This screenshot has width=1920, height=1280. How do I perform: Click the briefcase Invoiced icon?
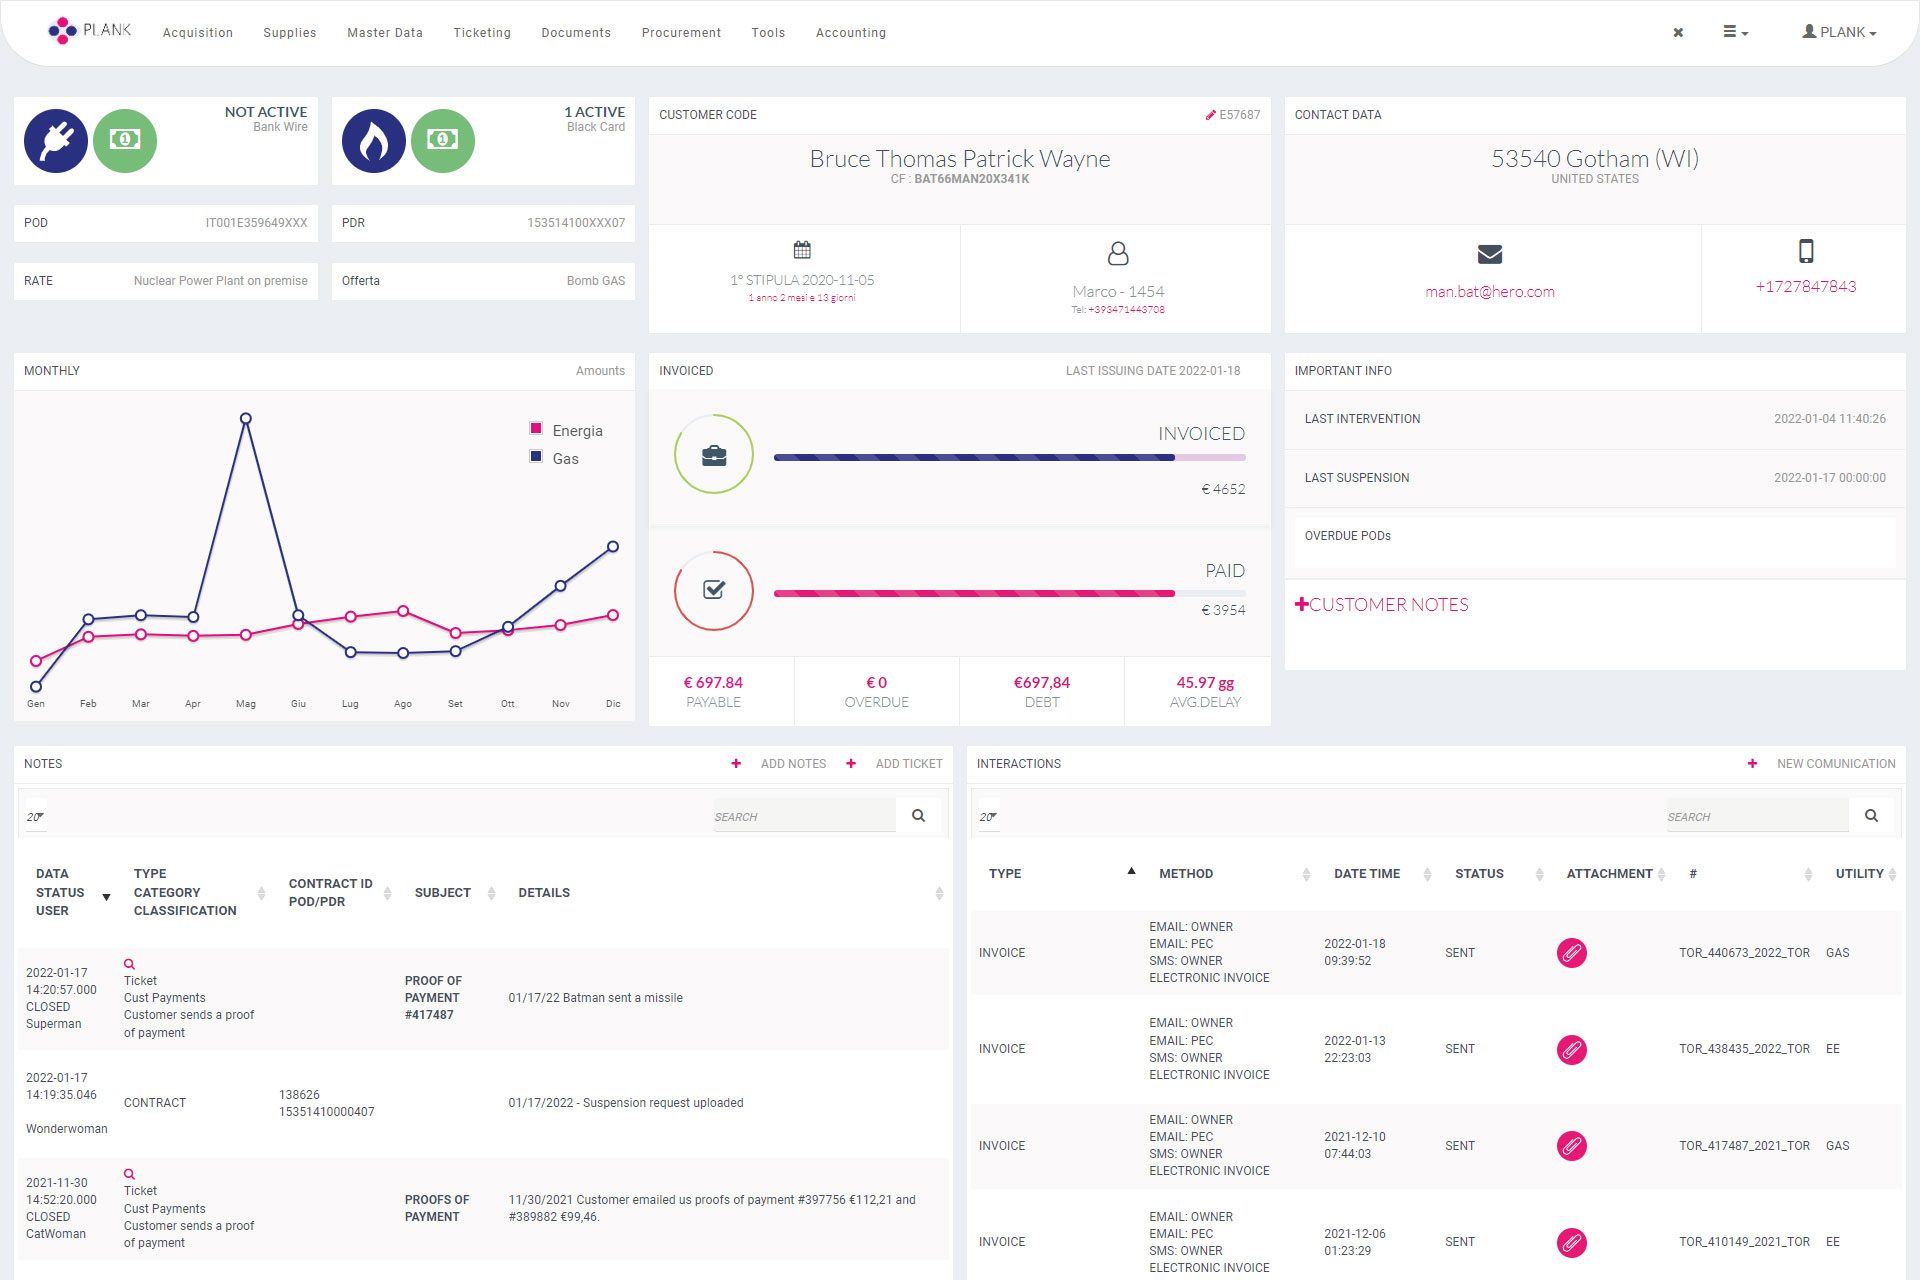point(714,454)
